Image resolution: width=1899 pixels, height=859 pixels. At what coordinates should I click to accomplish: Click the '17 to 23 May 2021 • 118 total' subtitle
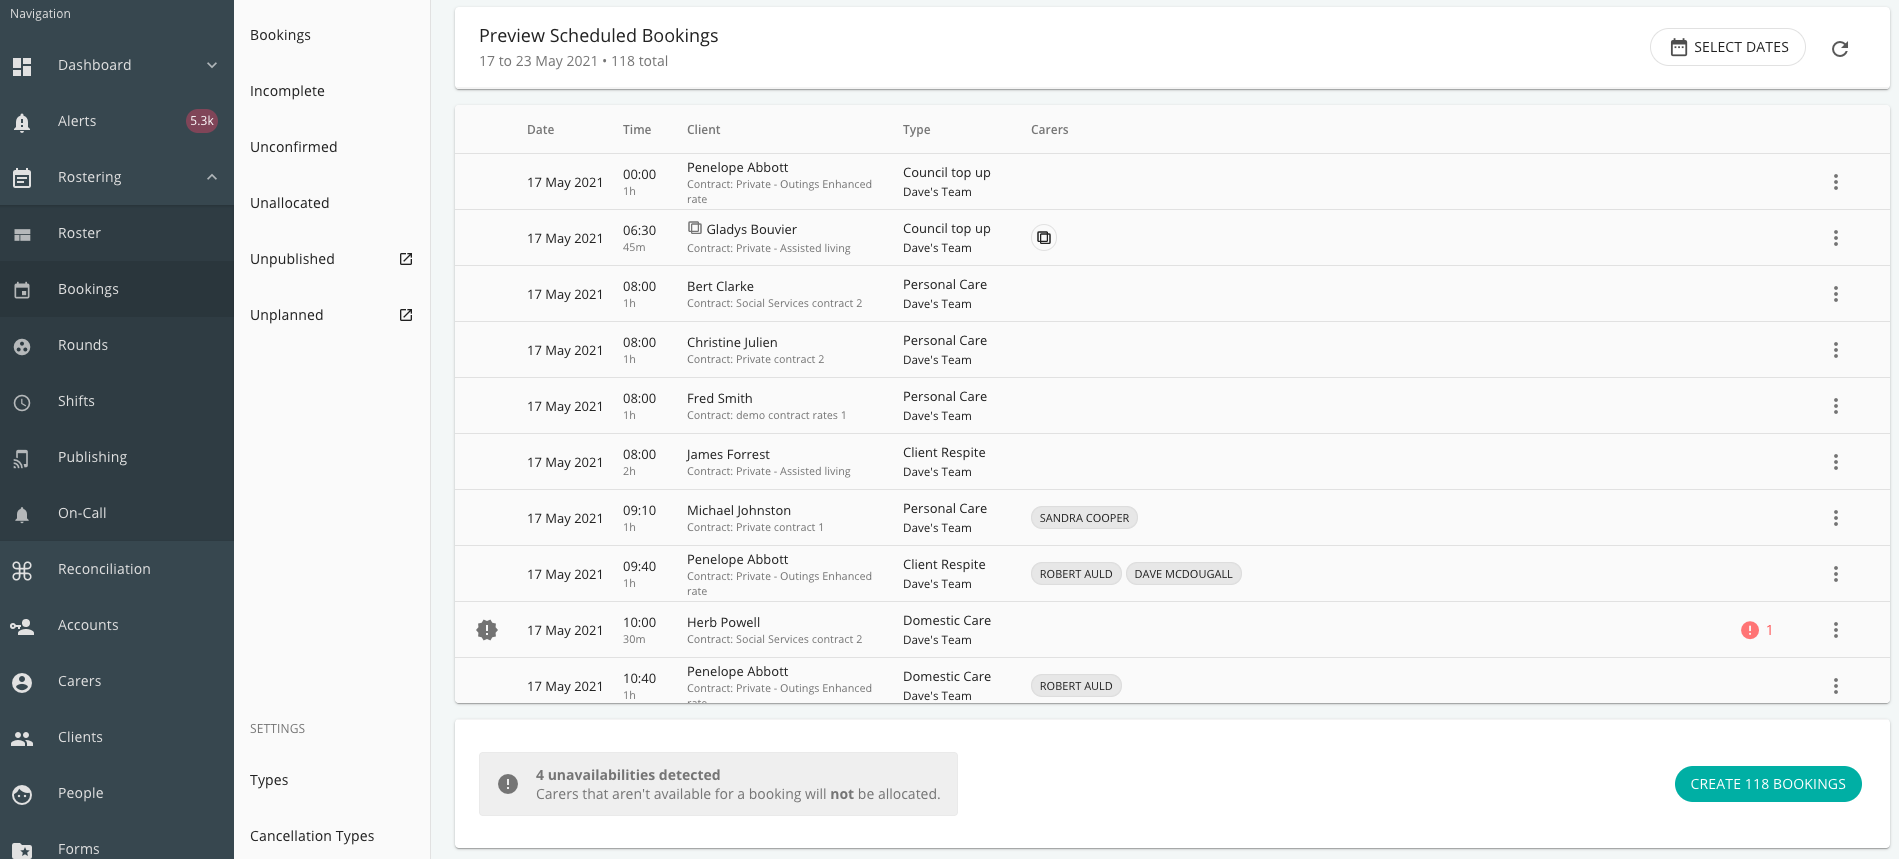(x=573, y=61)
